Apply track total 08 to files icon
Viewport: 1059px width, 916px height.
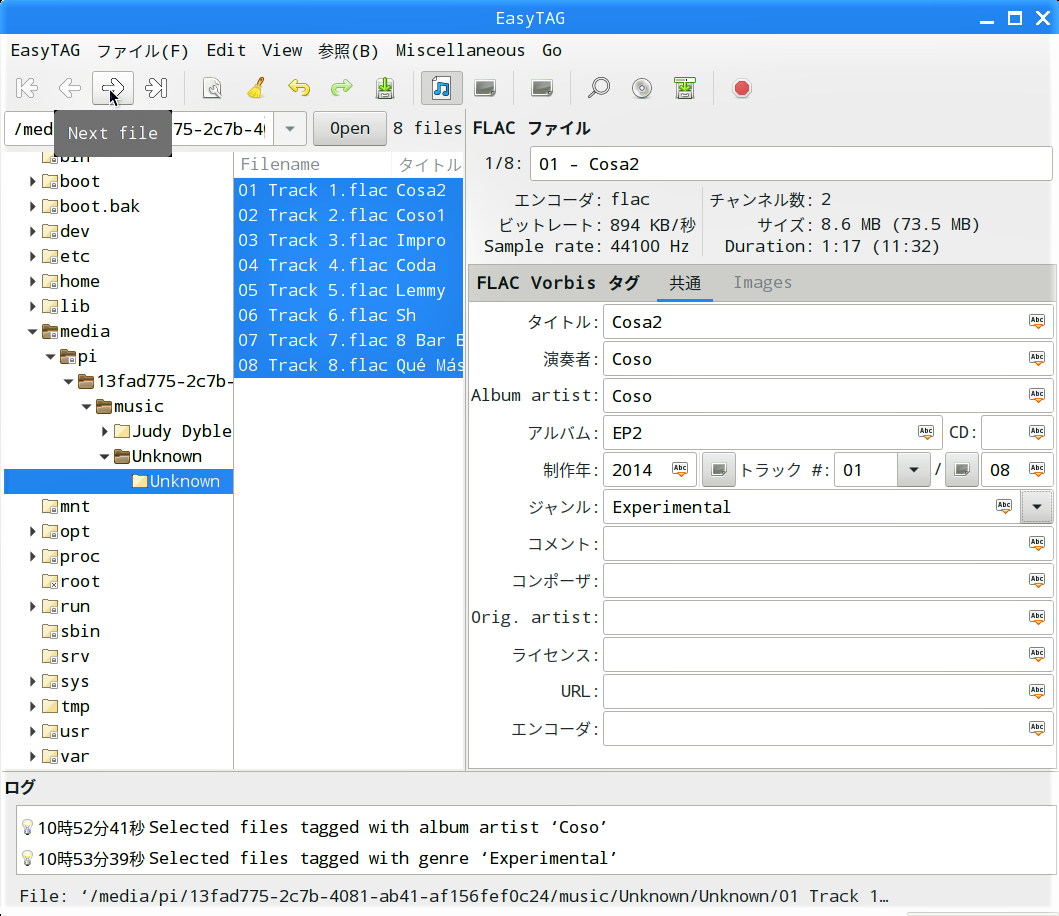pyautogui.click(x=1037, y=469)
